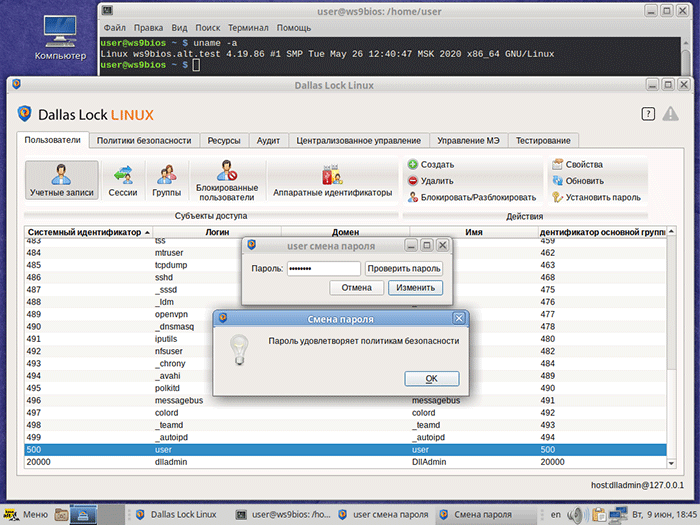Click Блокировать/Разблокировать action
The image size is (700, 525).
(471, 197)
